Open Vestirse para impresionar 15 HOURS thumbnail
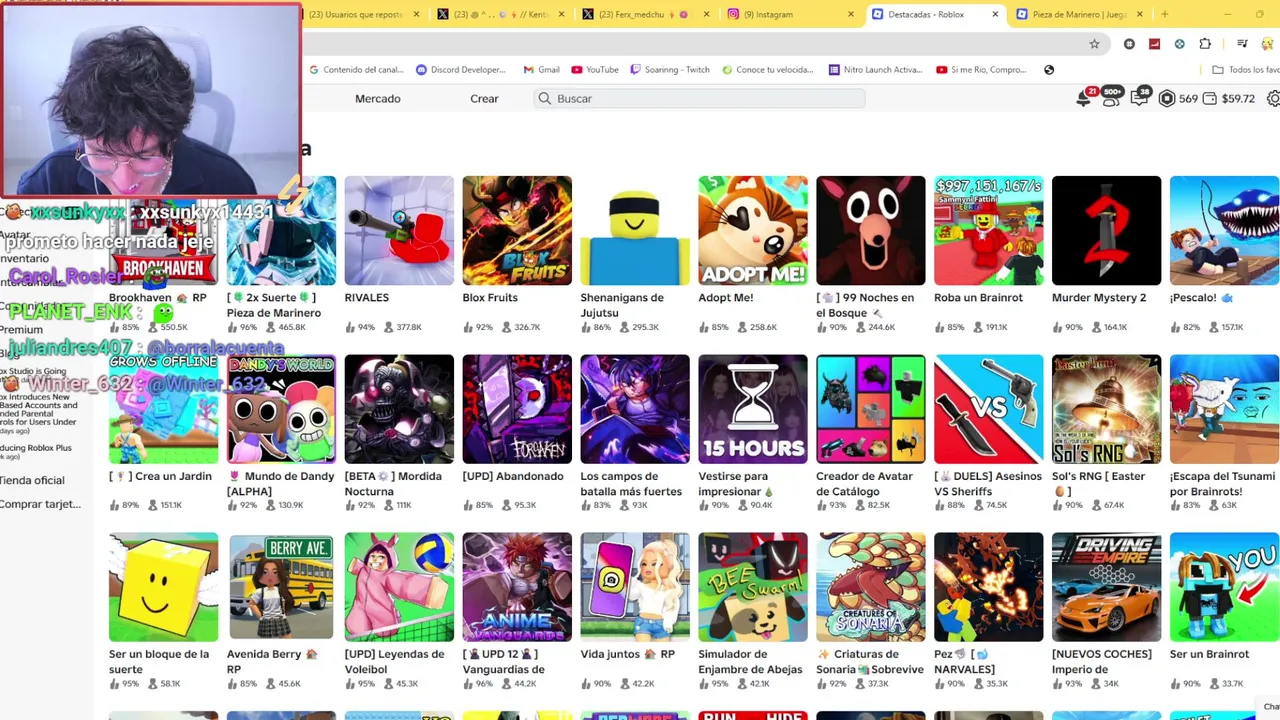The height and width of the screenshot is (720, 1280). [x=753, y=409]
